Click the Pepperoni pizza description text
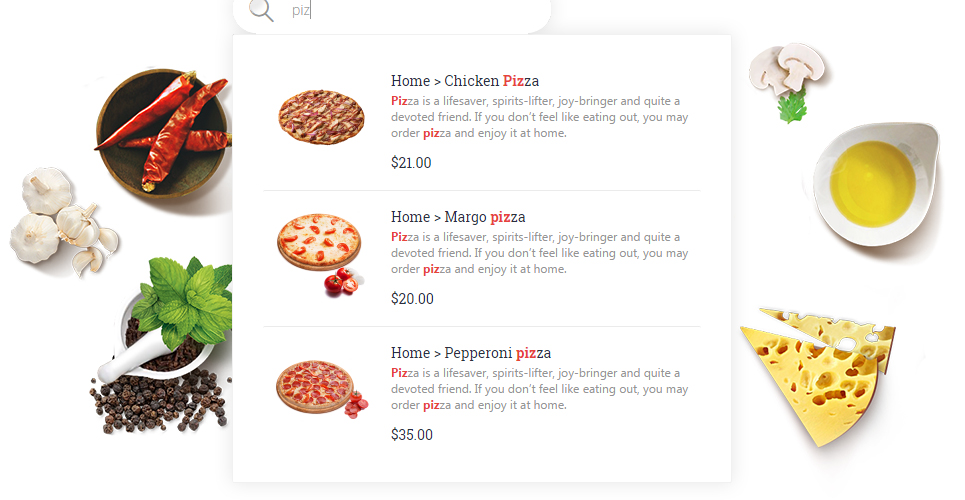Viewport: 965px width, 500px height. coord(540,389)
